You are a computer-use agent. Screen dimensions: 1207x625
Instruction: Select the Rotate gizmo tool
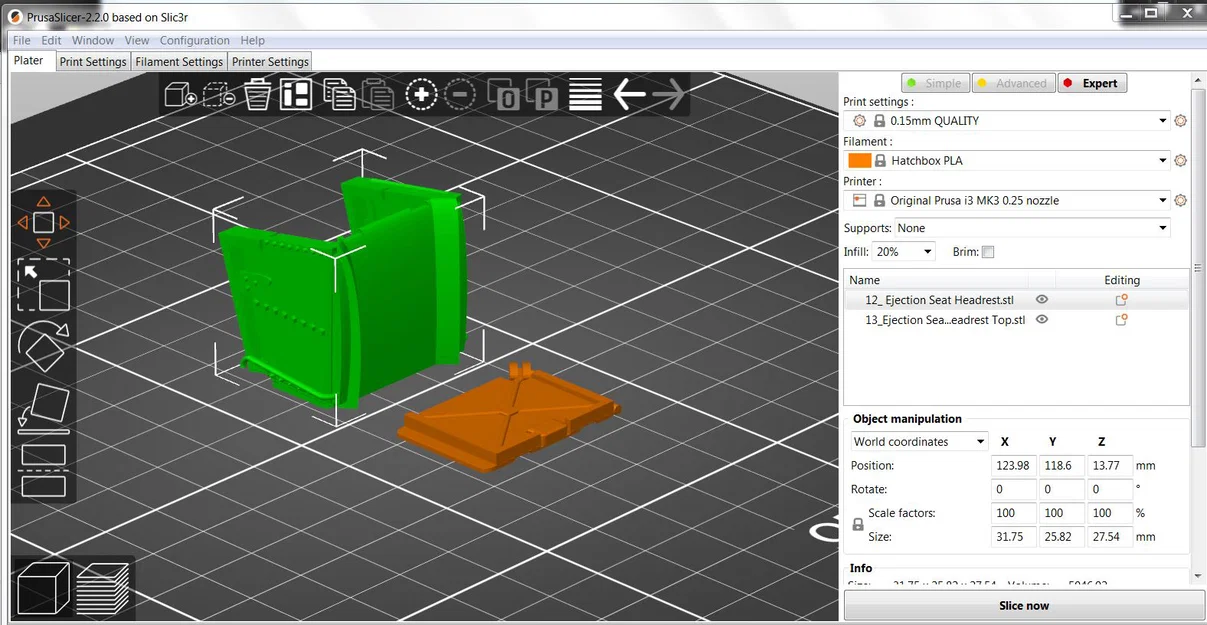44,347
